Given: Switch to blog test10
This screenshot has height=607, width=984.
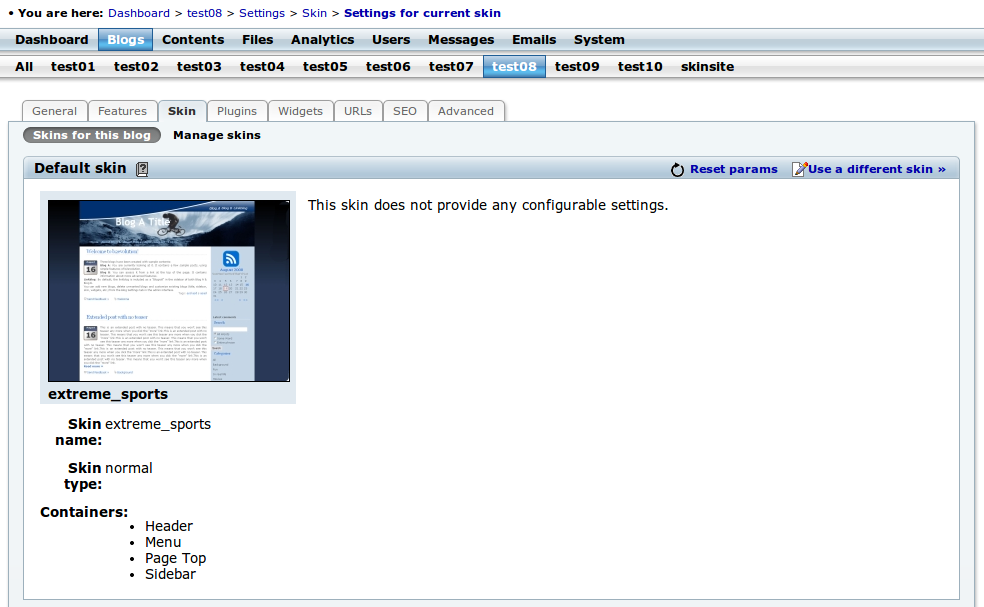Looking at the screenshot, I should pyautogui.click(x=640, y=67).
